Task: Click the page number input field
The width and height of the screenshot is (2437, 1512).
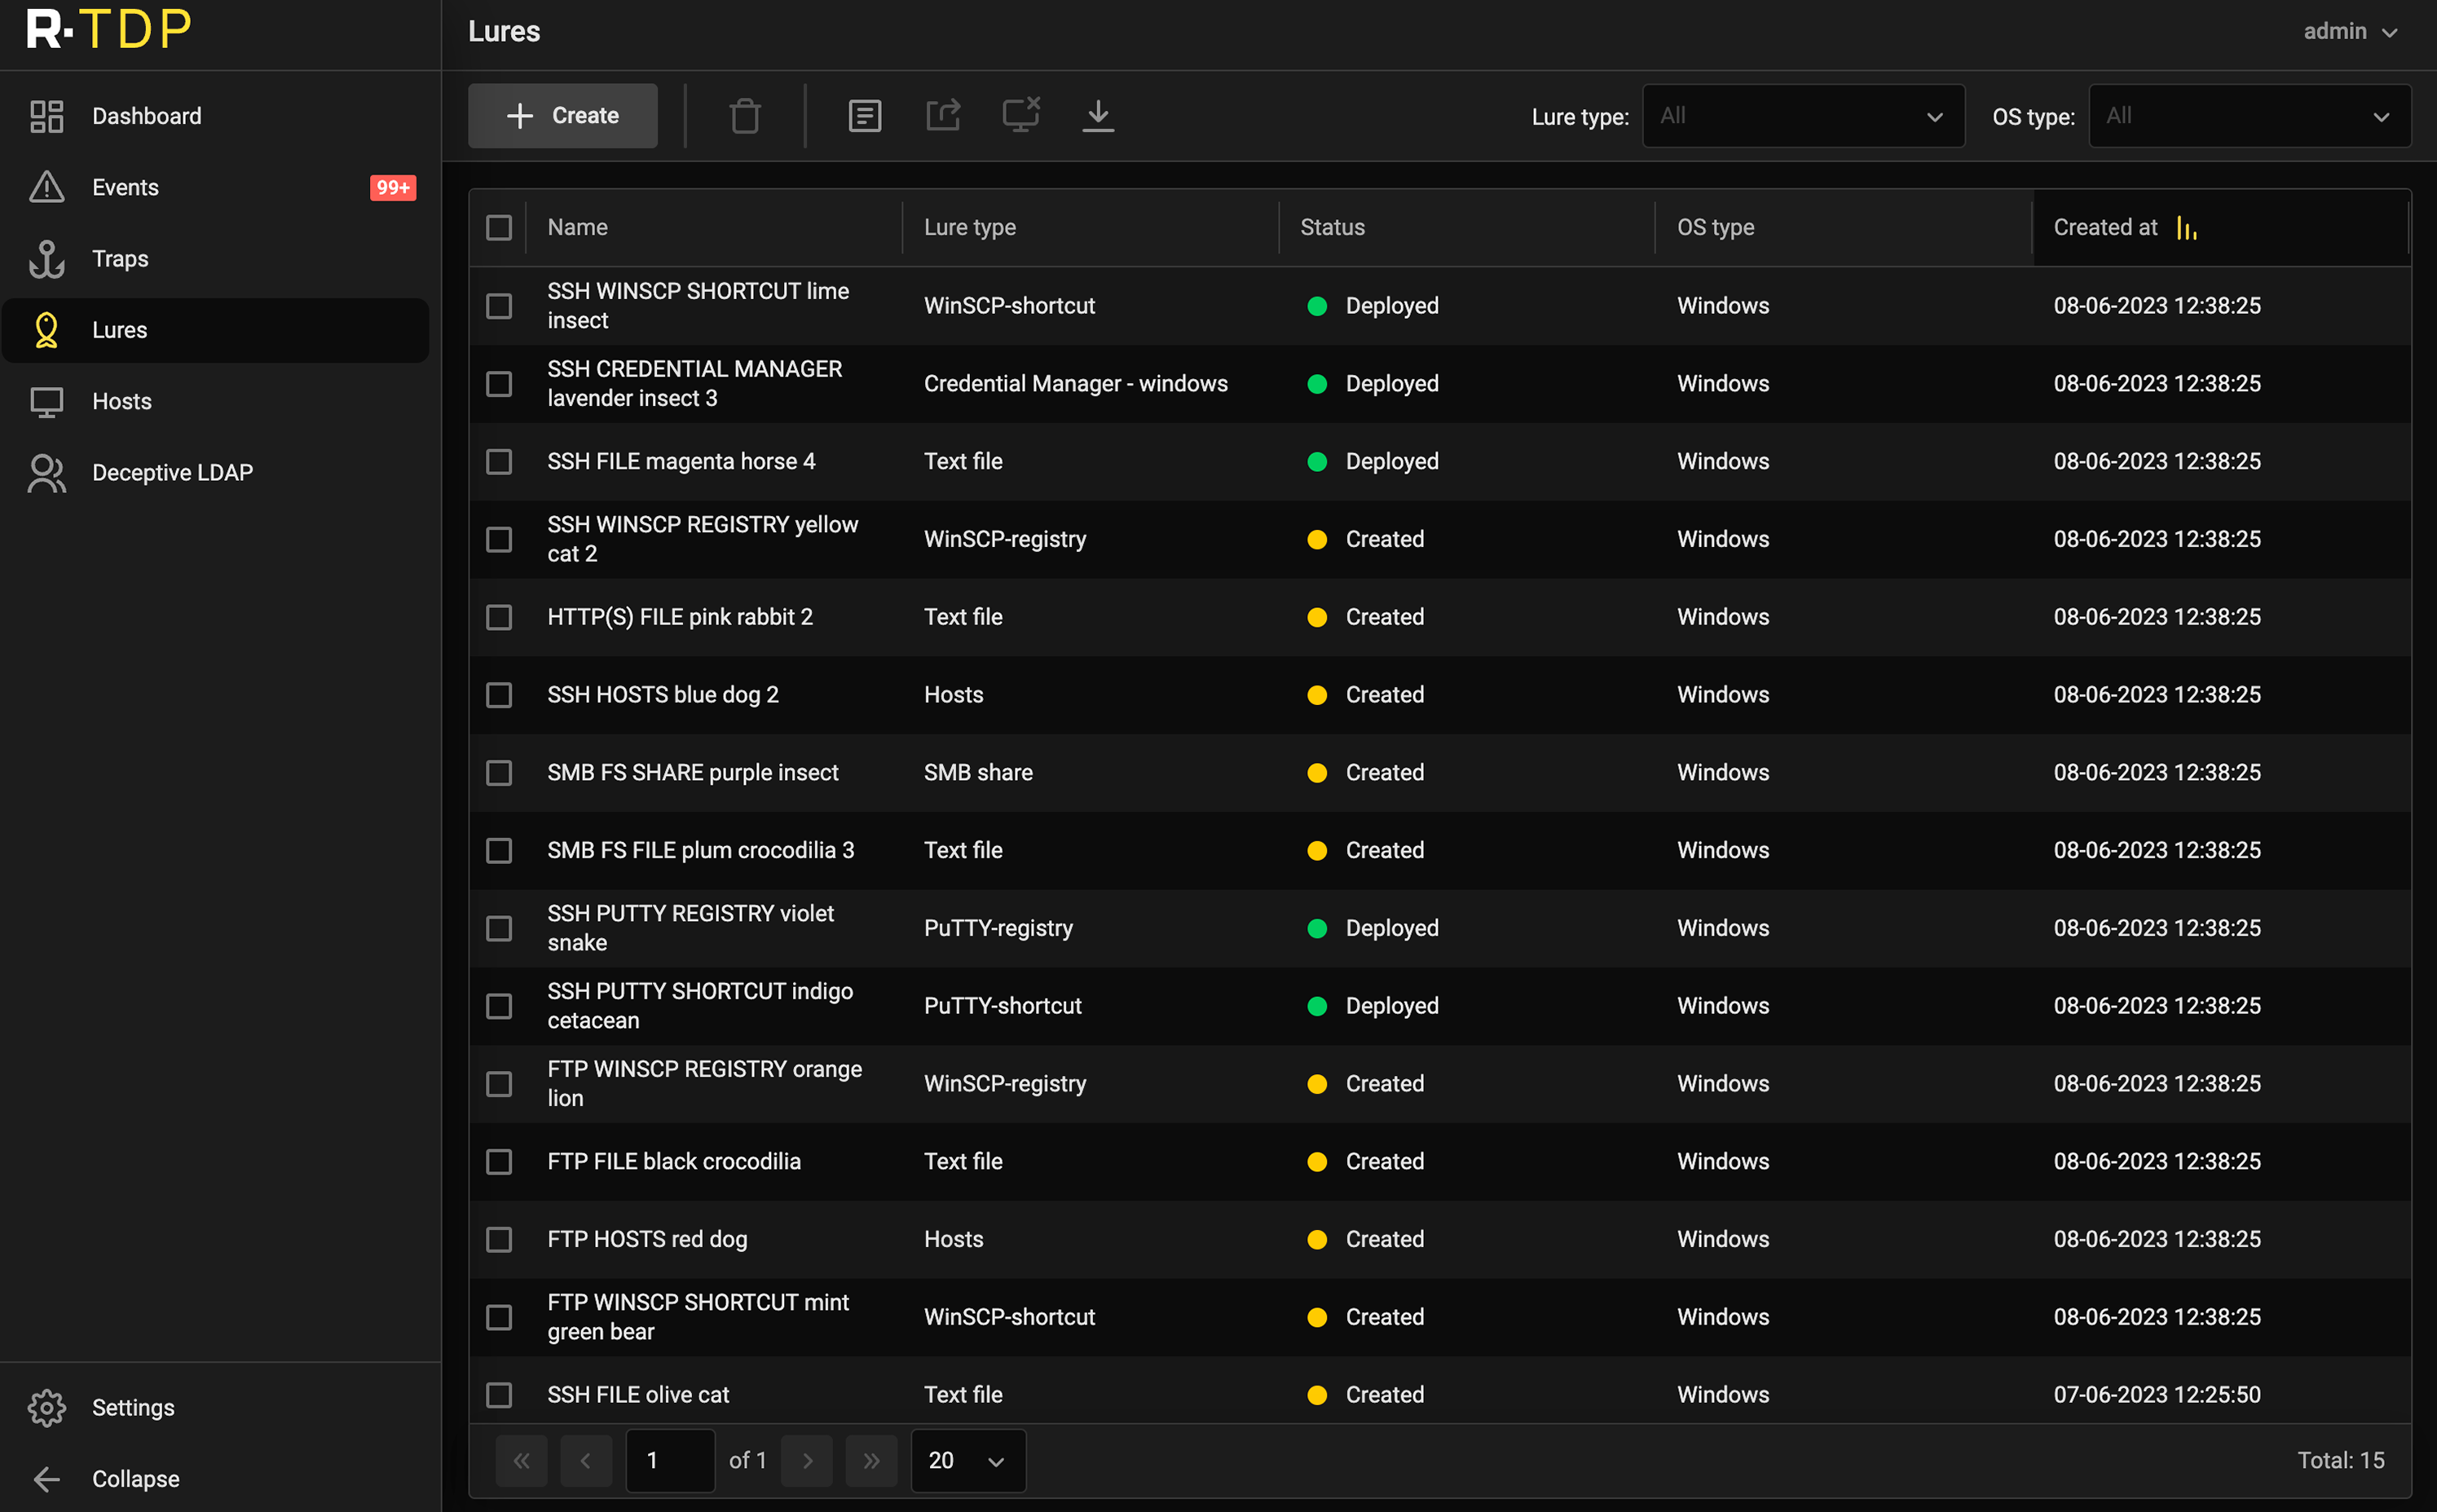Action: pyautogui.click(x=669, y=1460)
